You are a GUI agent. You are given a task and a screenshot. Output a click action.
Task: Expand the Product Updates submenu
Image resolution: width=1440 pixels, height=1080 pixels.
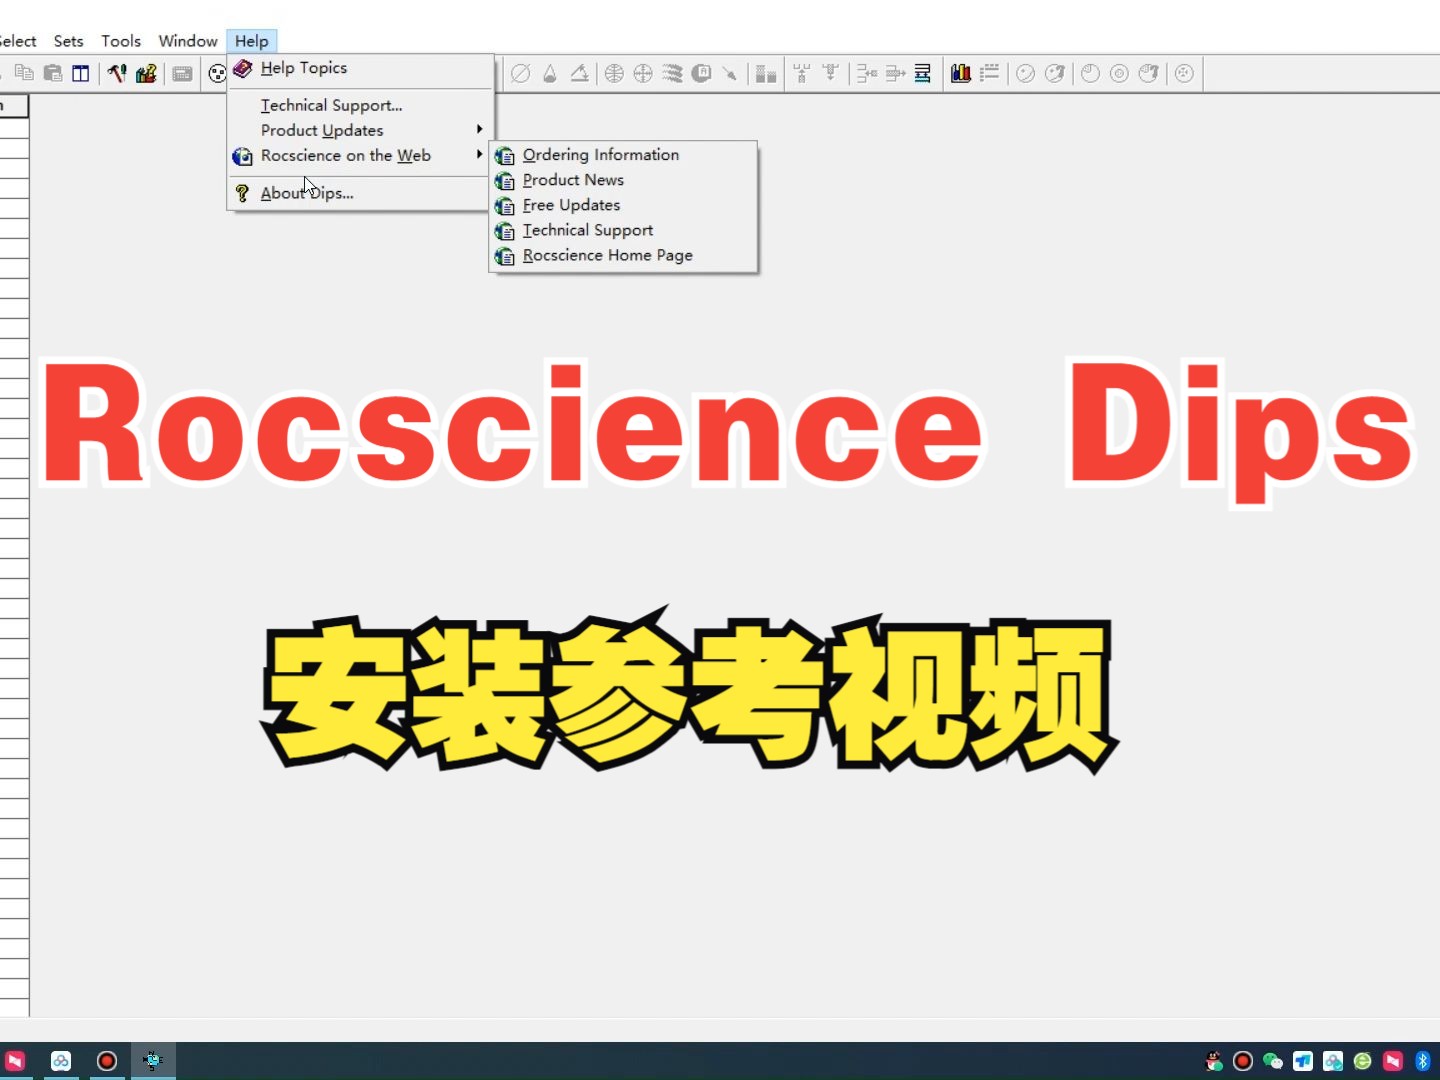pos(360,130)
